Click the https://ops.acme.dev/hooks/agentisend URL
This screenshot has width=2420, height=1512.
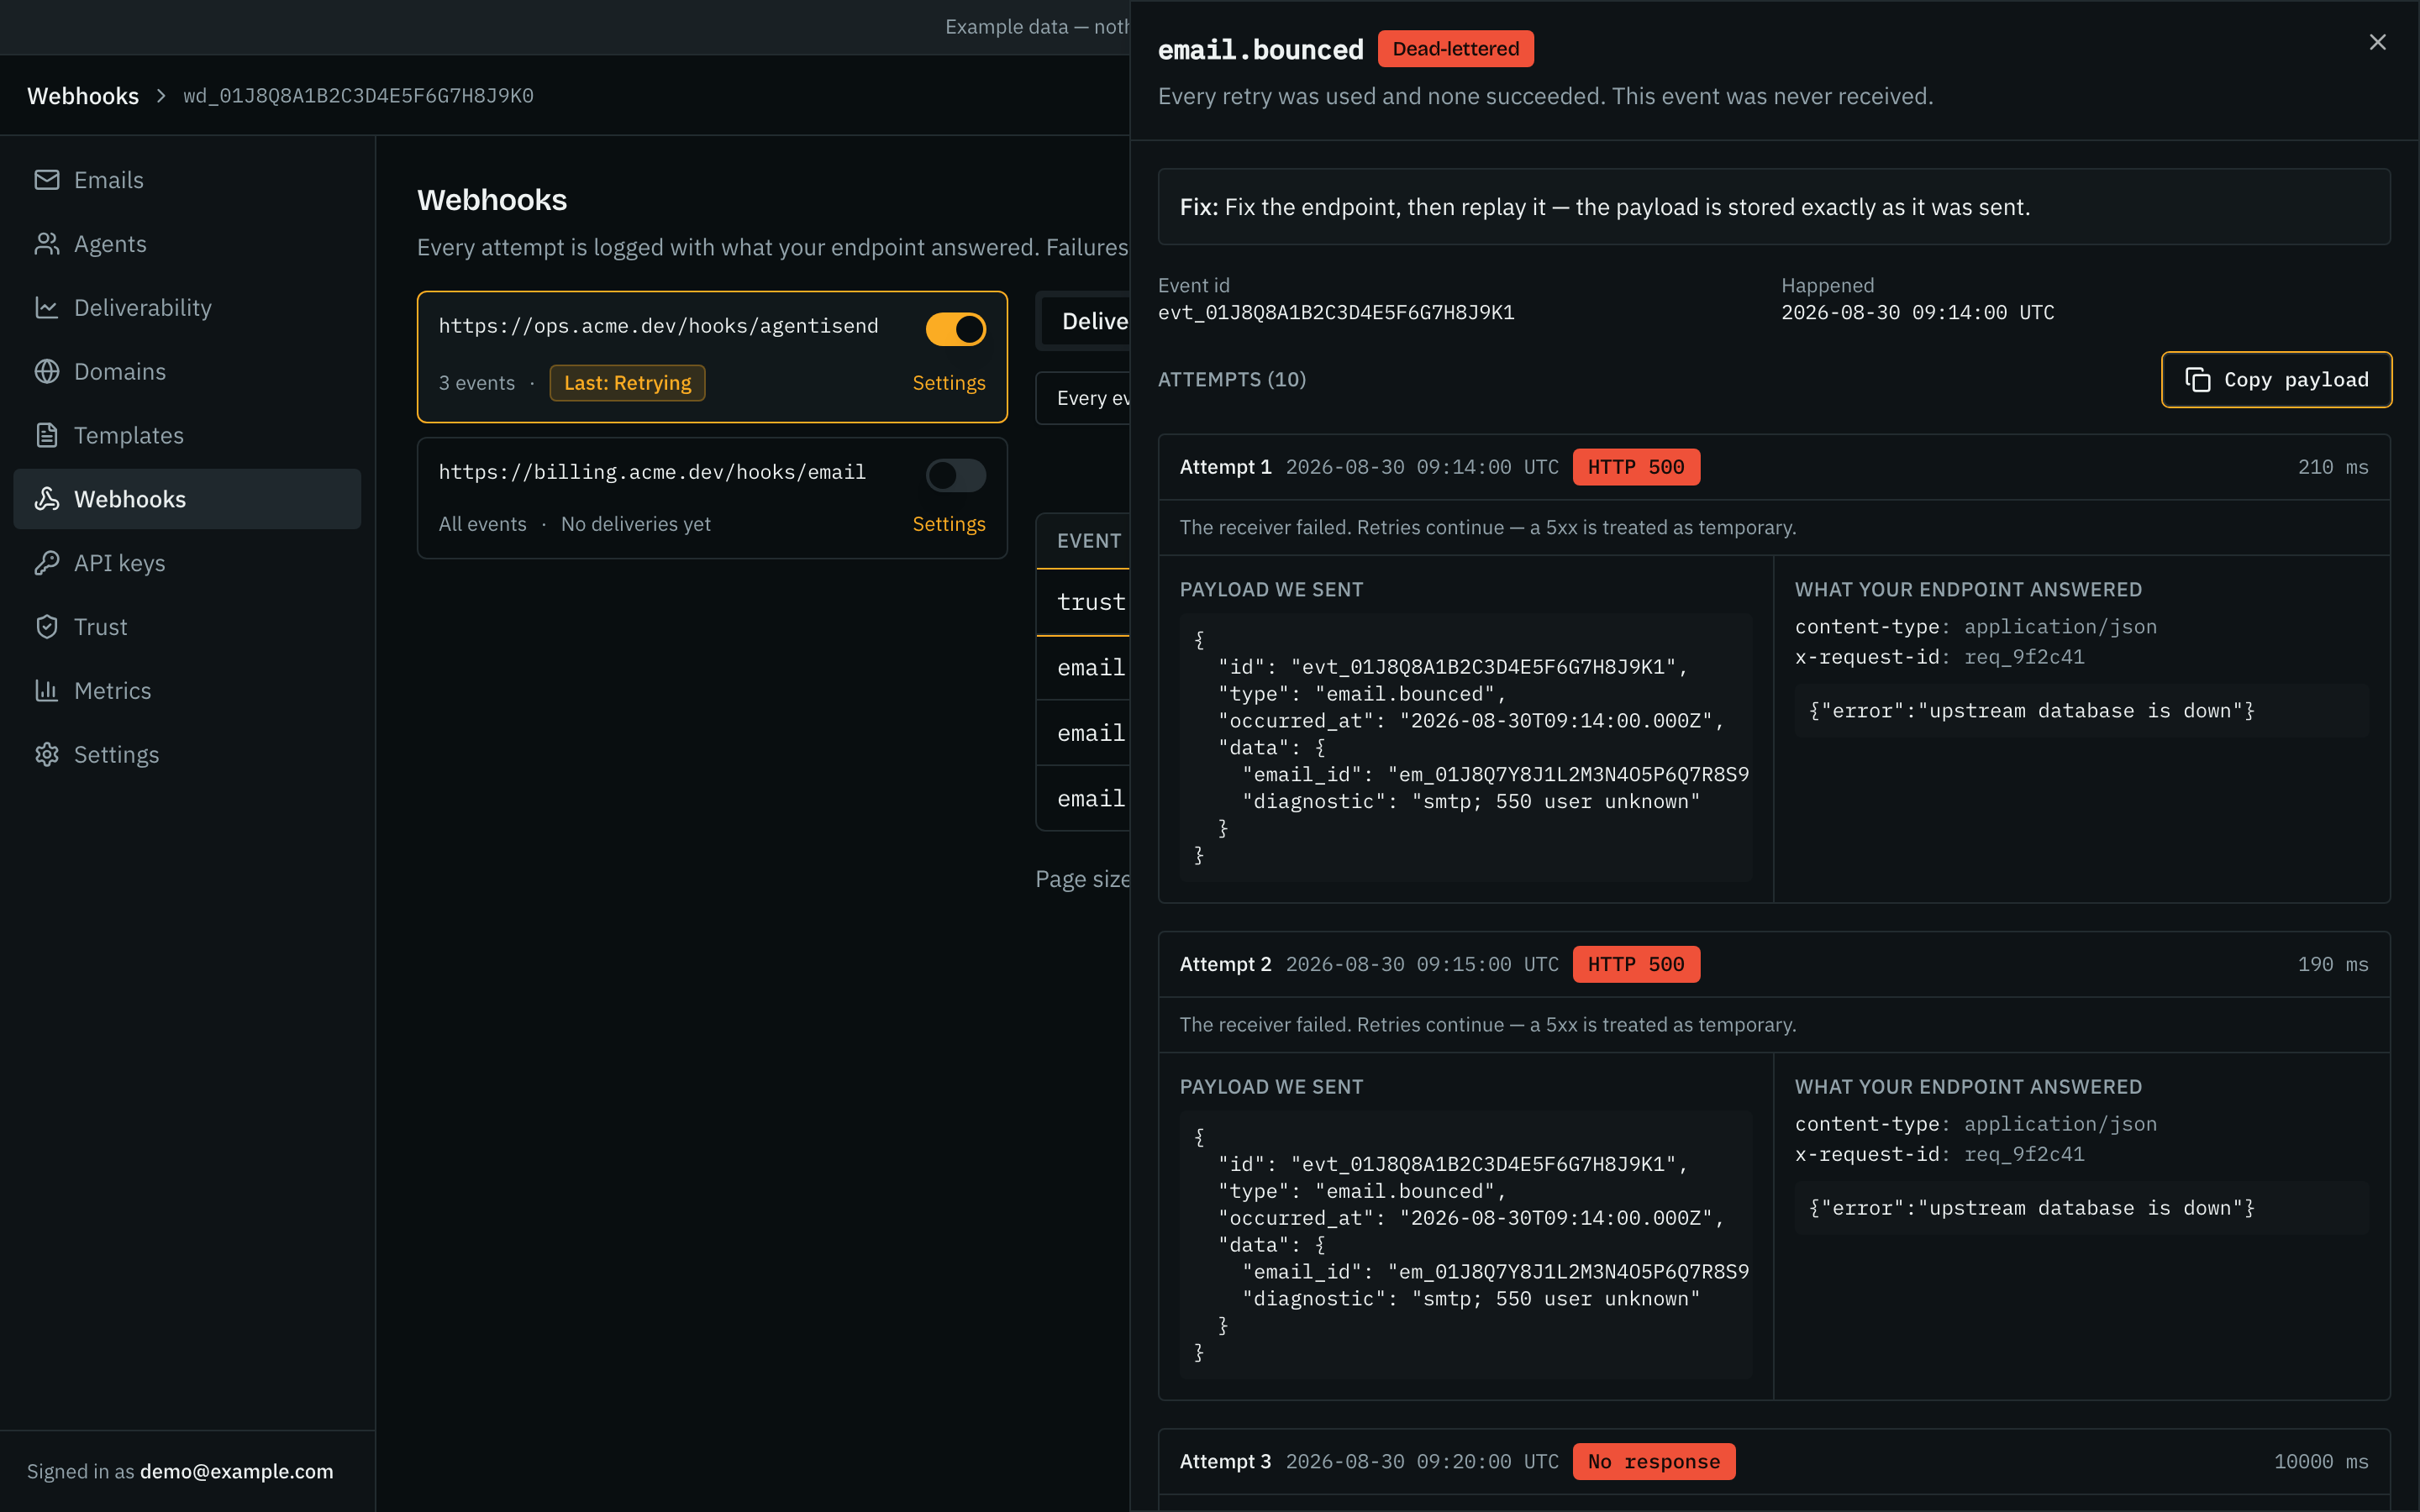point(658,326)
